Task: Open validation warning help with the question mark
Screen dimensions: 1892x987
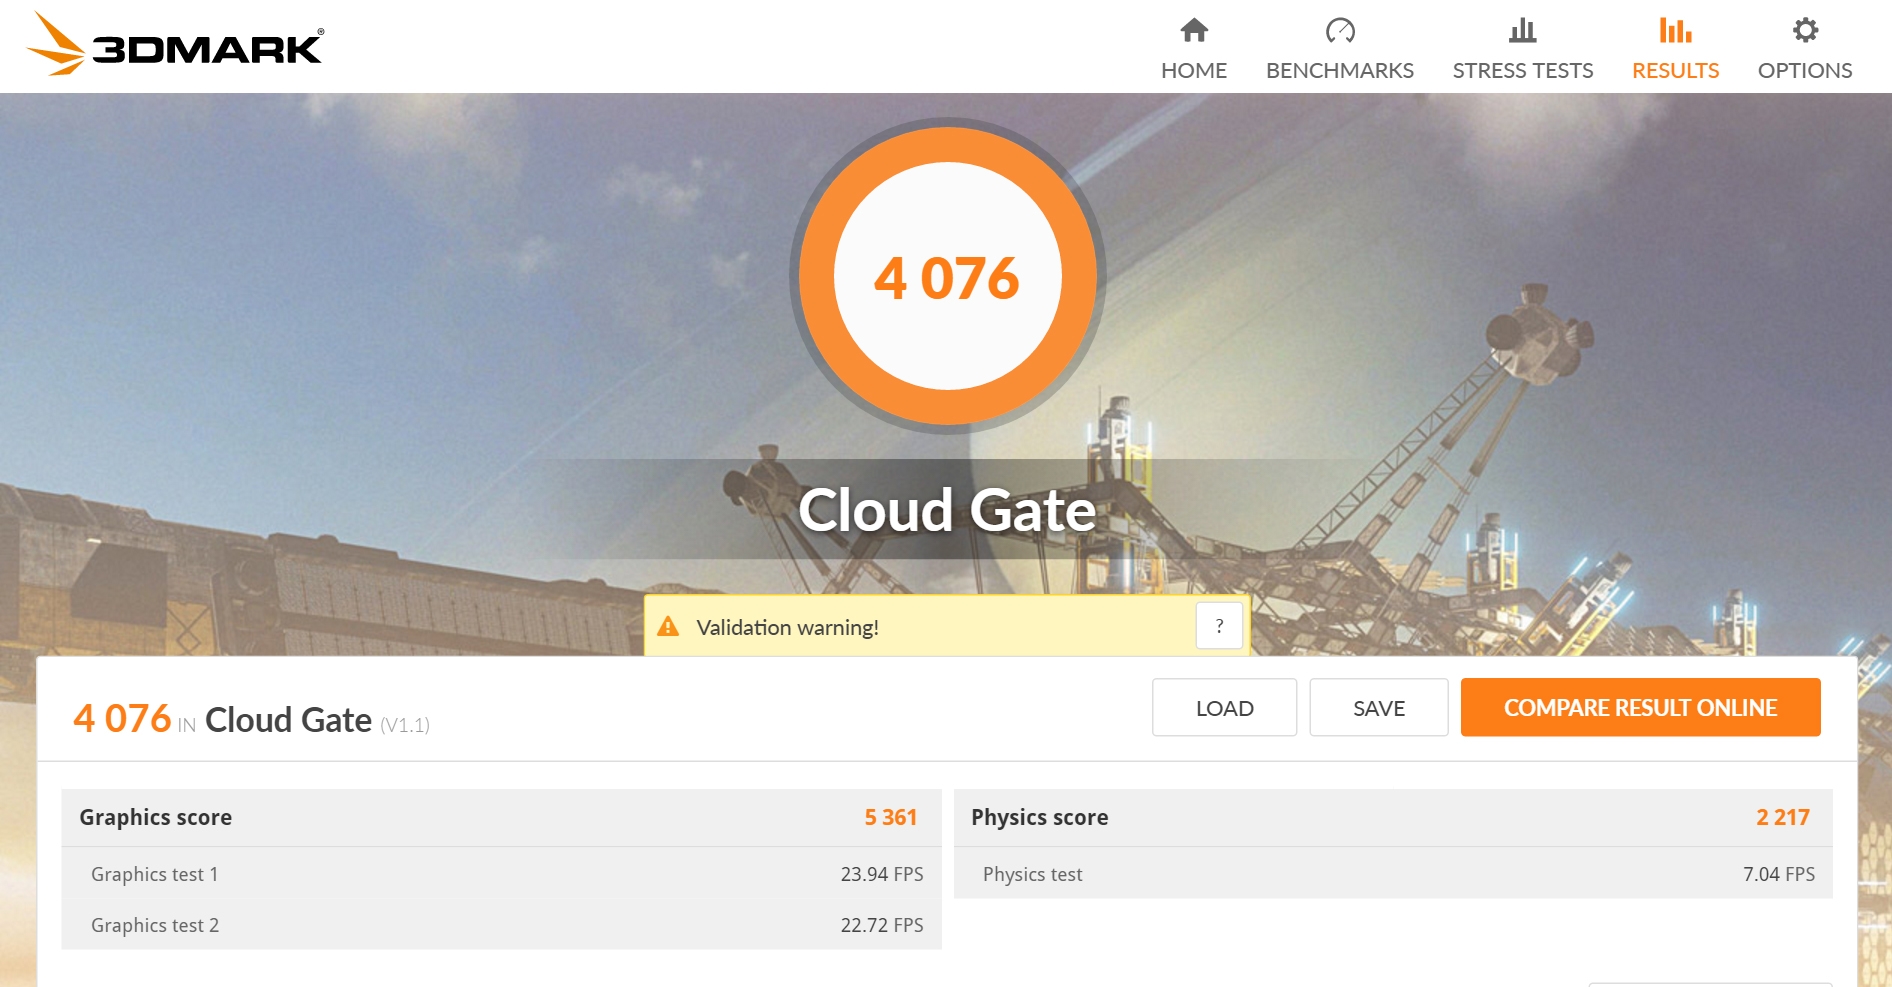Action: click(1219, 626)
